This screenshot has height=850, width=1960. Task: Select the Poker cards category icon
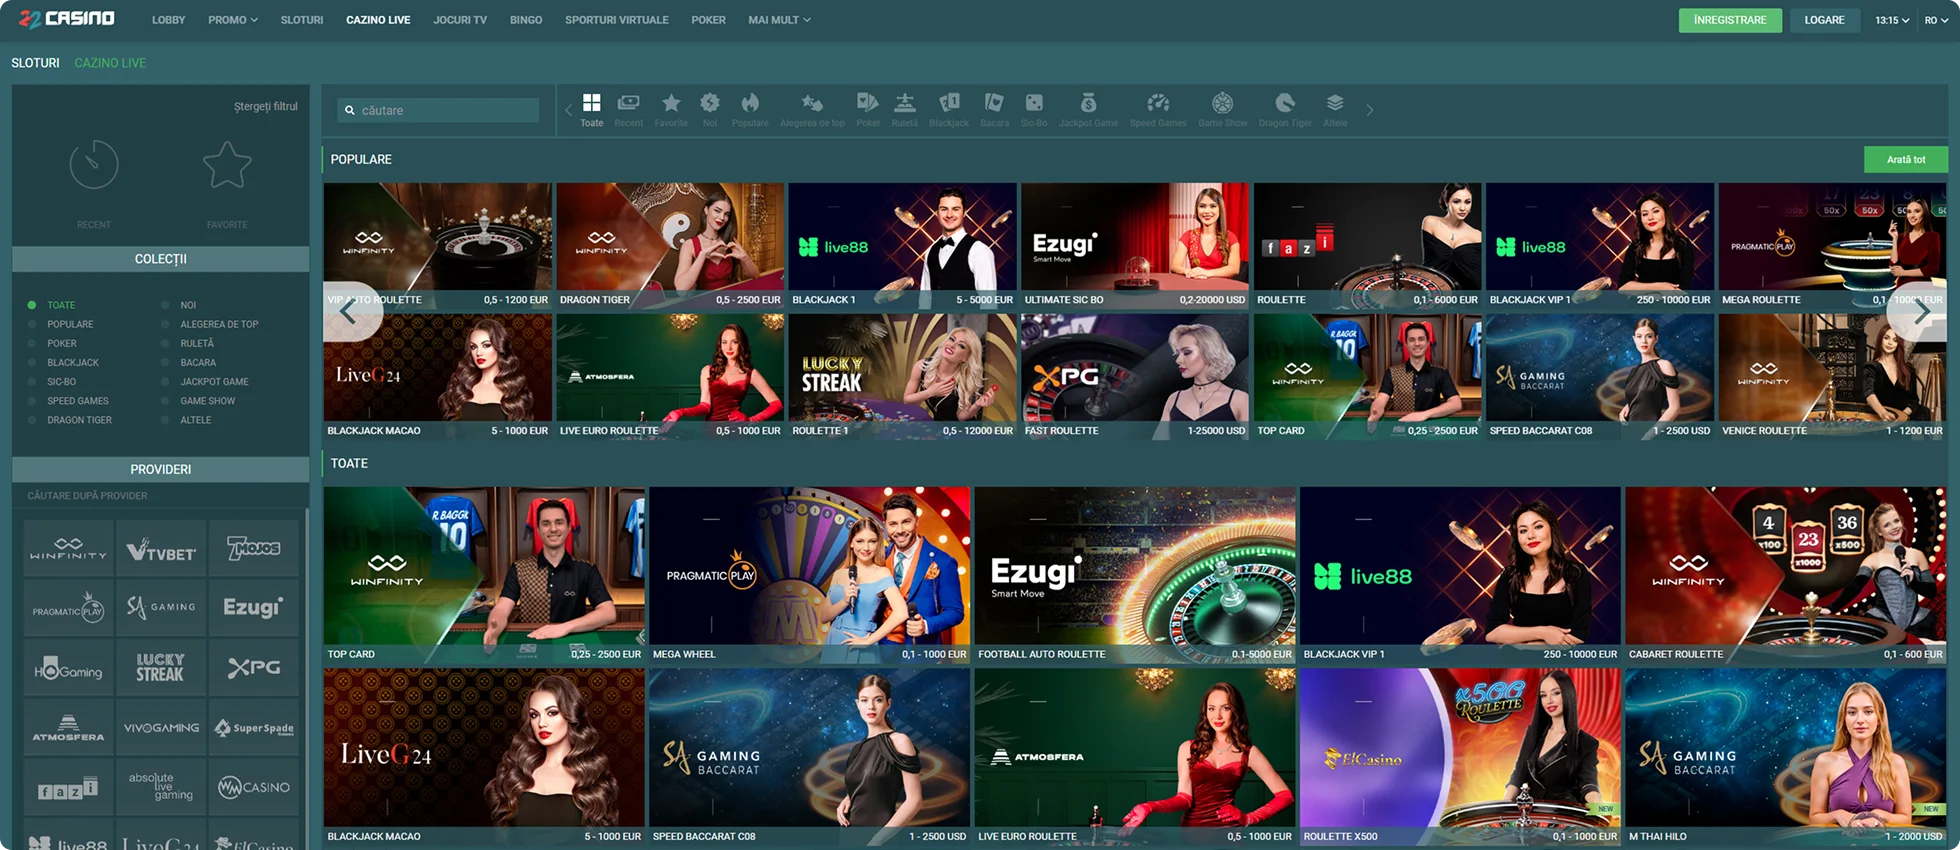868,110
